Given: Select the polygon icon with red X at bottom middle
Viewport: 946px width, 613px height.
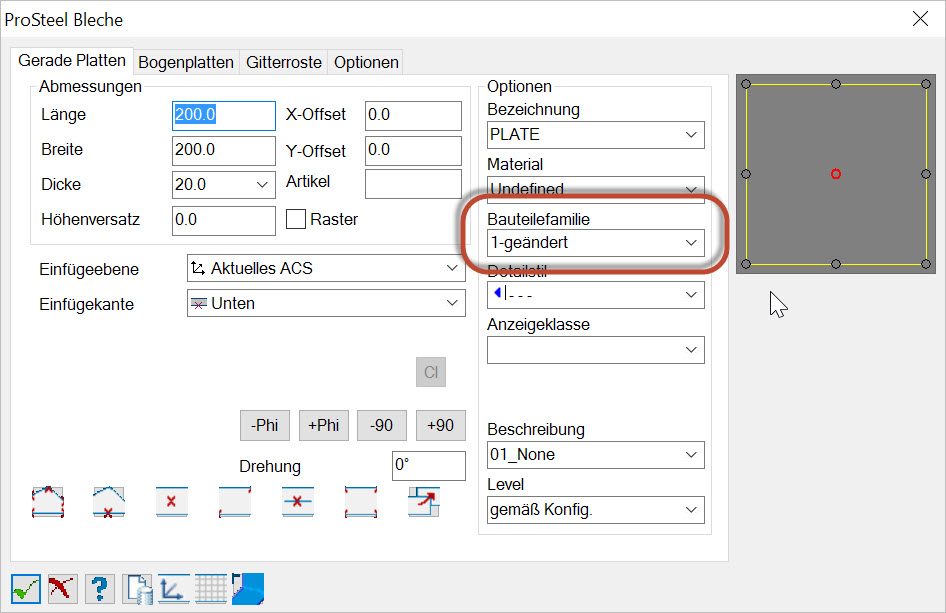Looking at the screenshot, I should point(109,502).
